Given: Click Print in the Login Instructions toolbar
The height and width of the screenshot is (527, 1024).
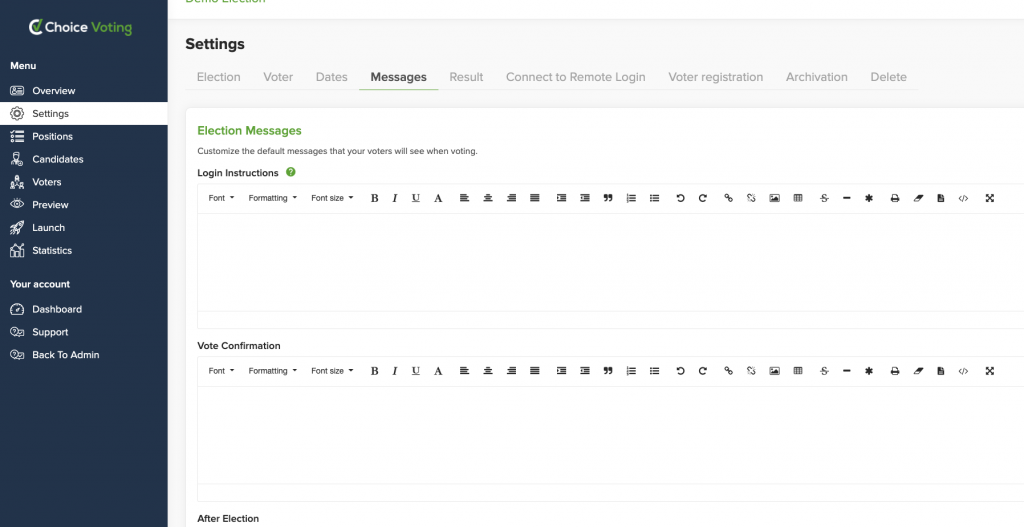Looking at the screenshot, I should pyautogui.click(x=895, y=198).
